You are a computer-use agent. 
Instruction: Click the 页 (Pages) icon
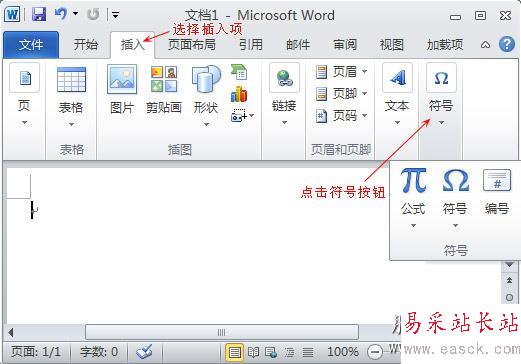pyautogui.click(x=25, y=78)
